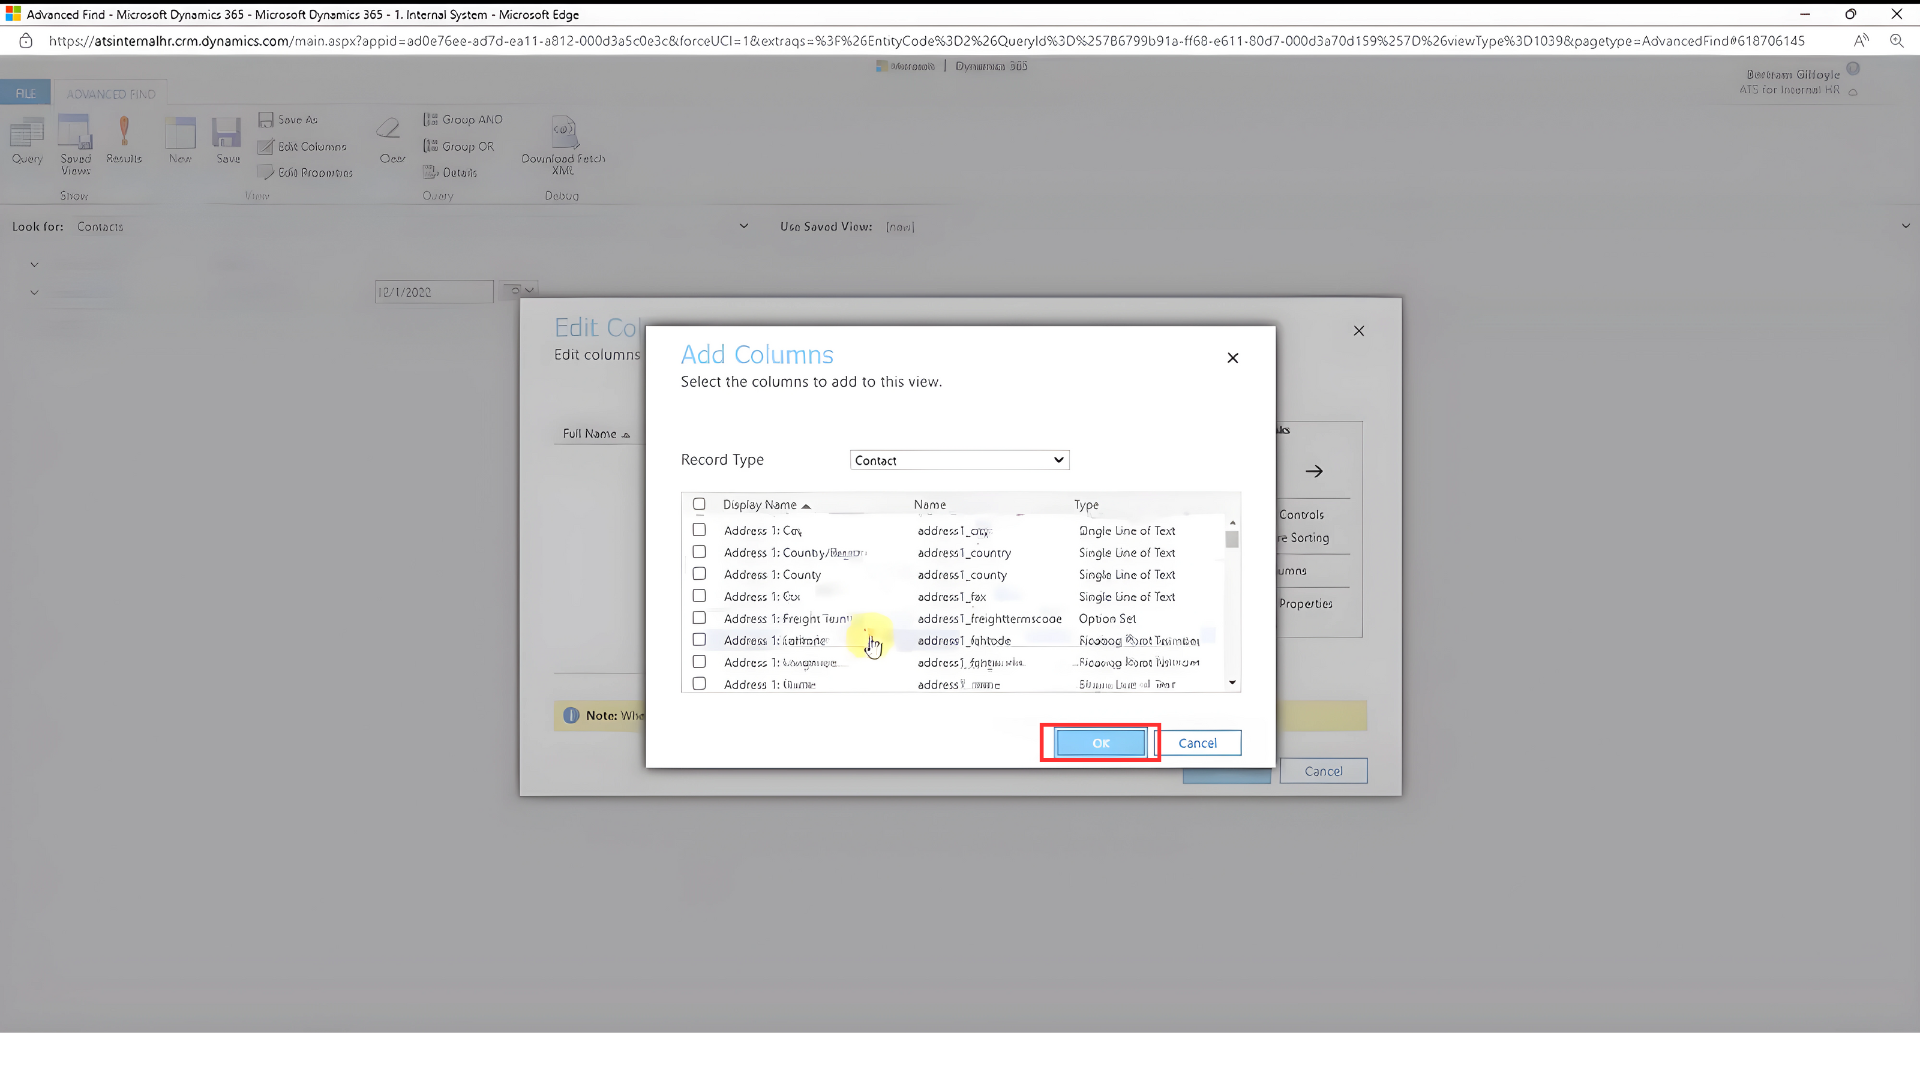Screen dimensions: 1920x1080
Task: Check the Address 1: Country/Region checkbox
Action: pos(699,552)
